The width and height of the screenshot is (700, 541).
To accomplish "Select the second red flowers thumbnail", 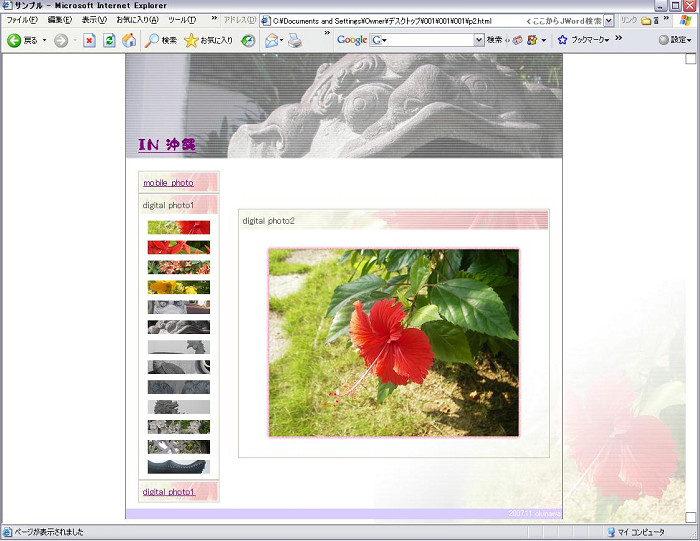I will pyautogui.click(x=179, y=247).
